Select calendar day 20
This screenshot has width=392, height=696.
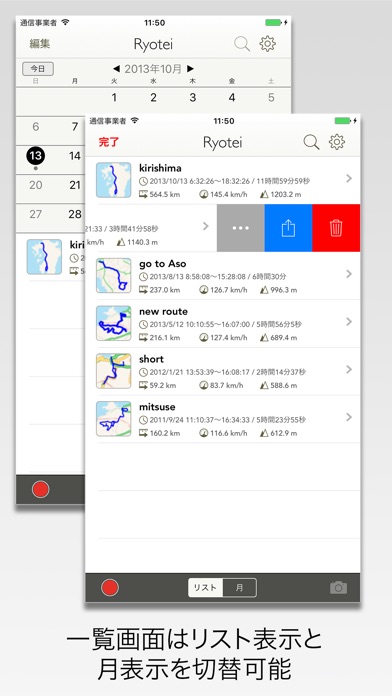[x=36, y=185]
